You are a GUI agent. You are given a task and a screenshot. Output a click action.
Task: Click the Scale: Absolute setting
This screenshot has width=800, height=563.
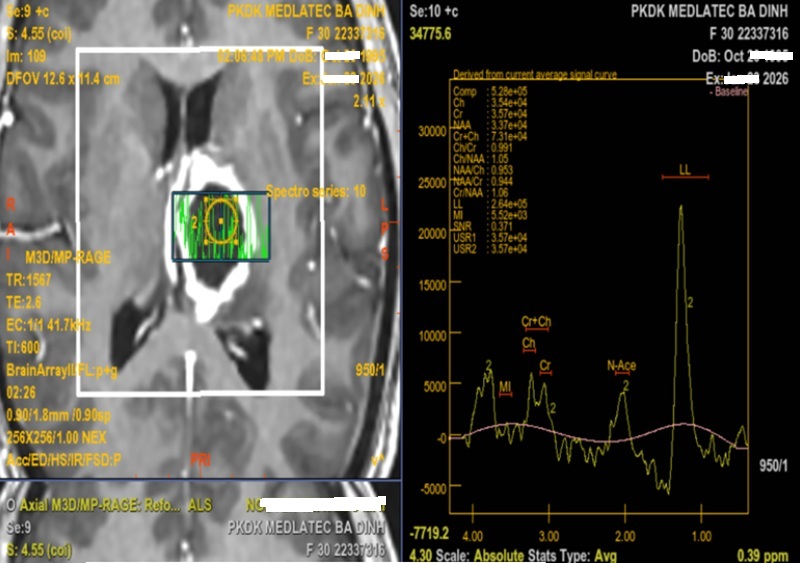pyautogui.click(x=478, y=554)
